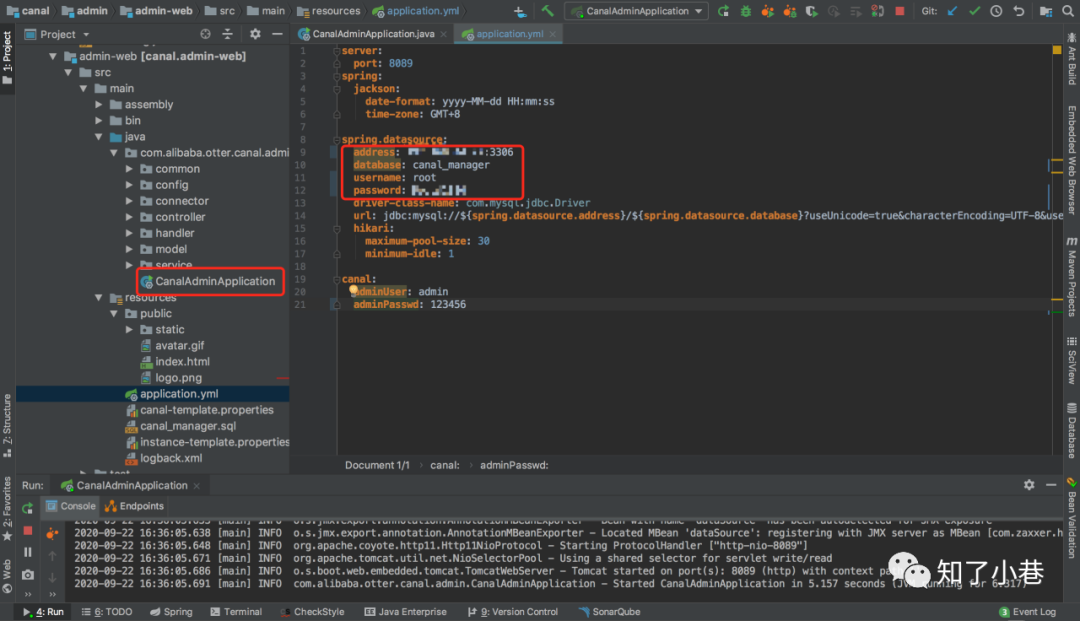Show Git history with the clock icon

(996, 11)
